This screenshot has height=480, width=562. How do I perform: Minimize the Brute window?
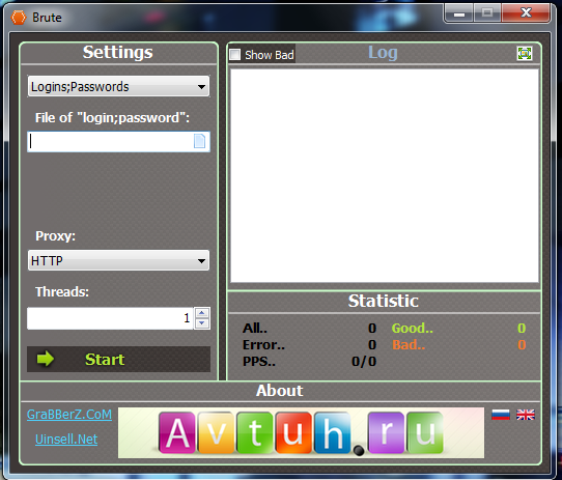pos(459,14)
